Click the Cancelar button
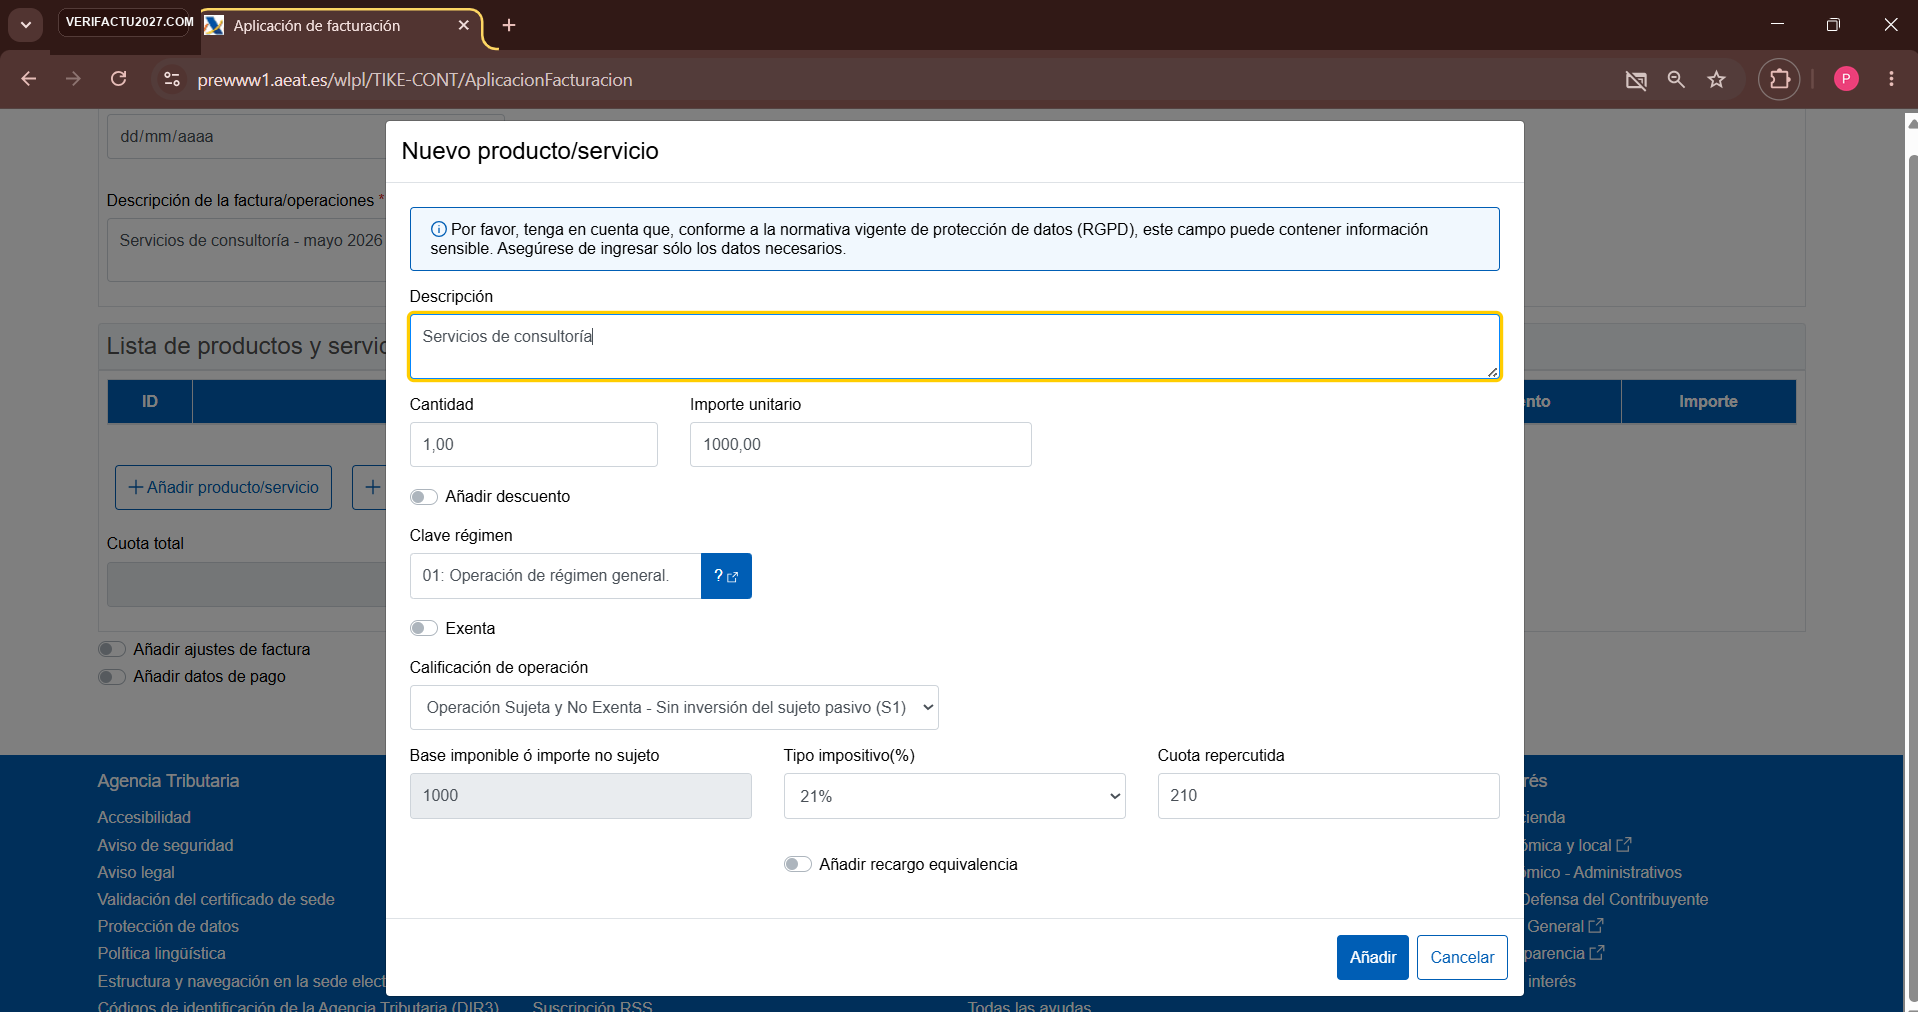The height and width of the screenshot is (1012, 1918). coord(1462,958)
